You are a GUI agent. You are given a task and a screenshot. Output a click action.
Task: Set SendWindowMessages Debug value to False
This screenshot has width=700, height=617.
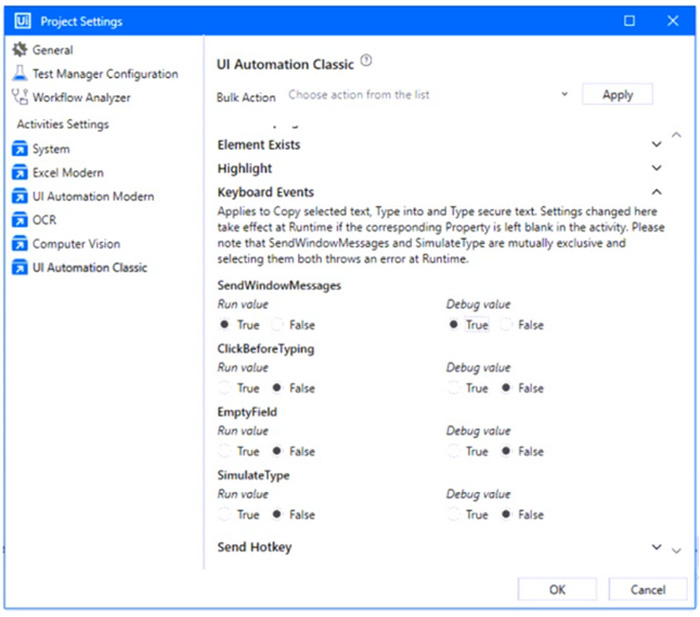point(506,324)
